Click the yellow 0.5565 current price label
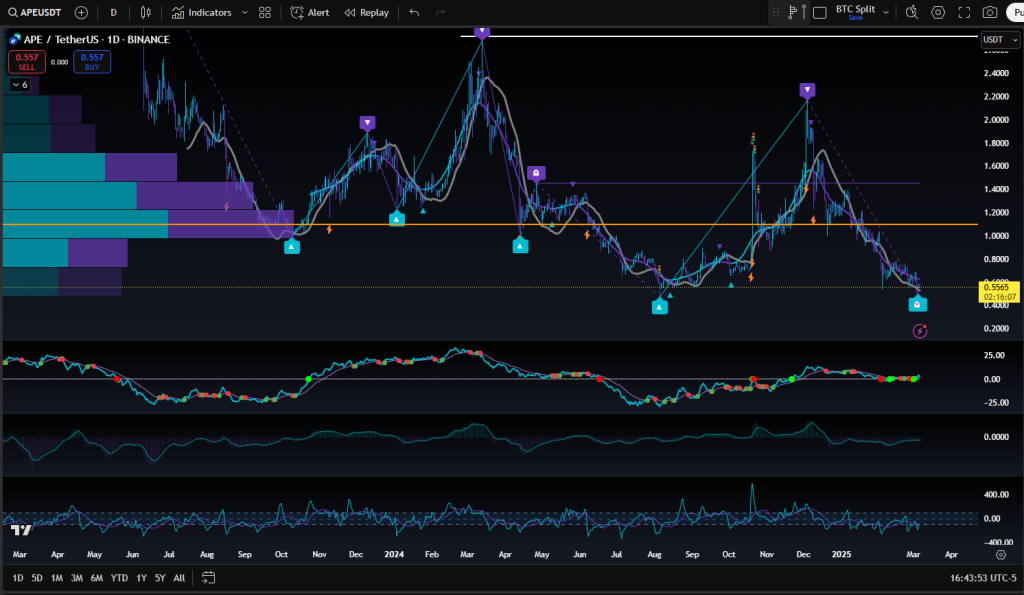 click(999, 291)
